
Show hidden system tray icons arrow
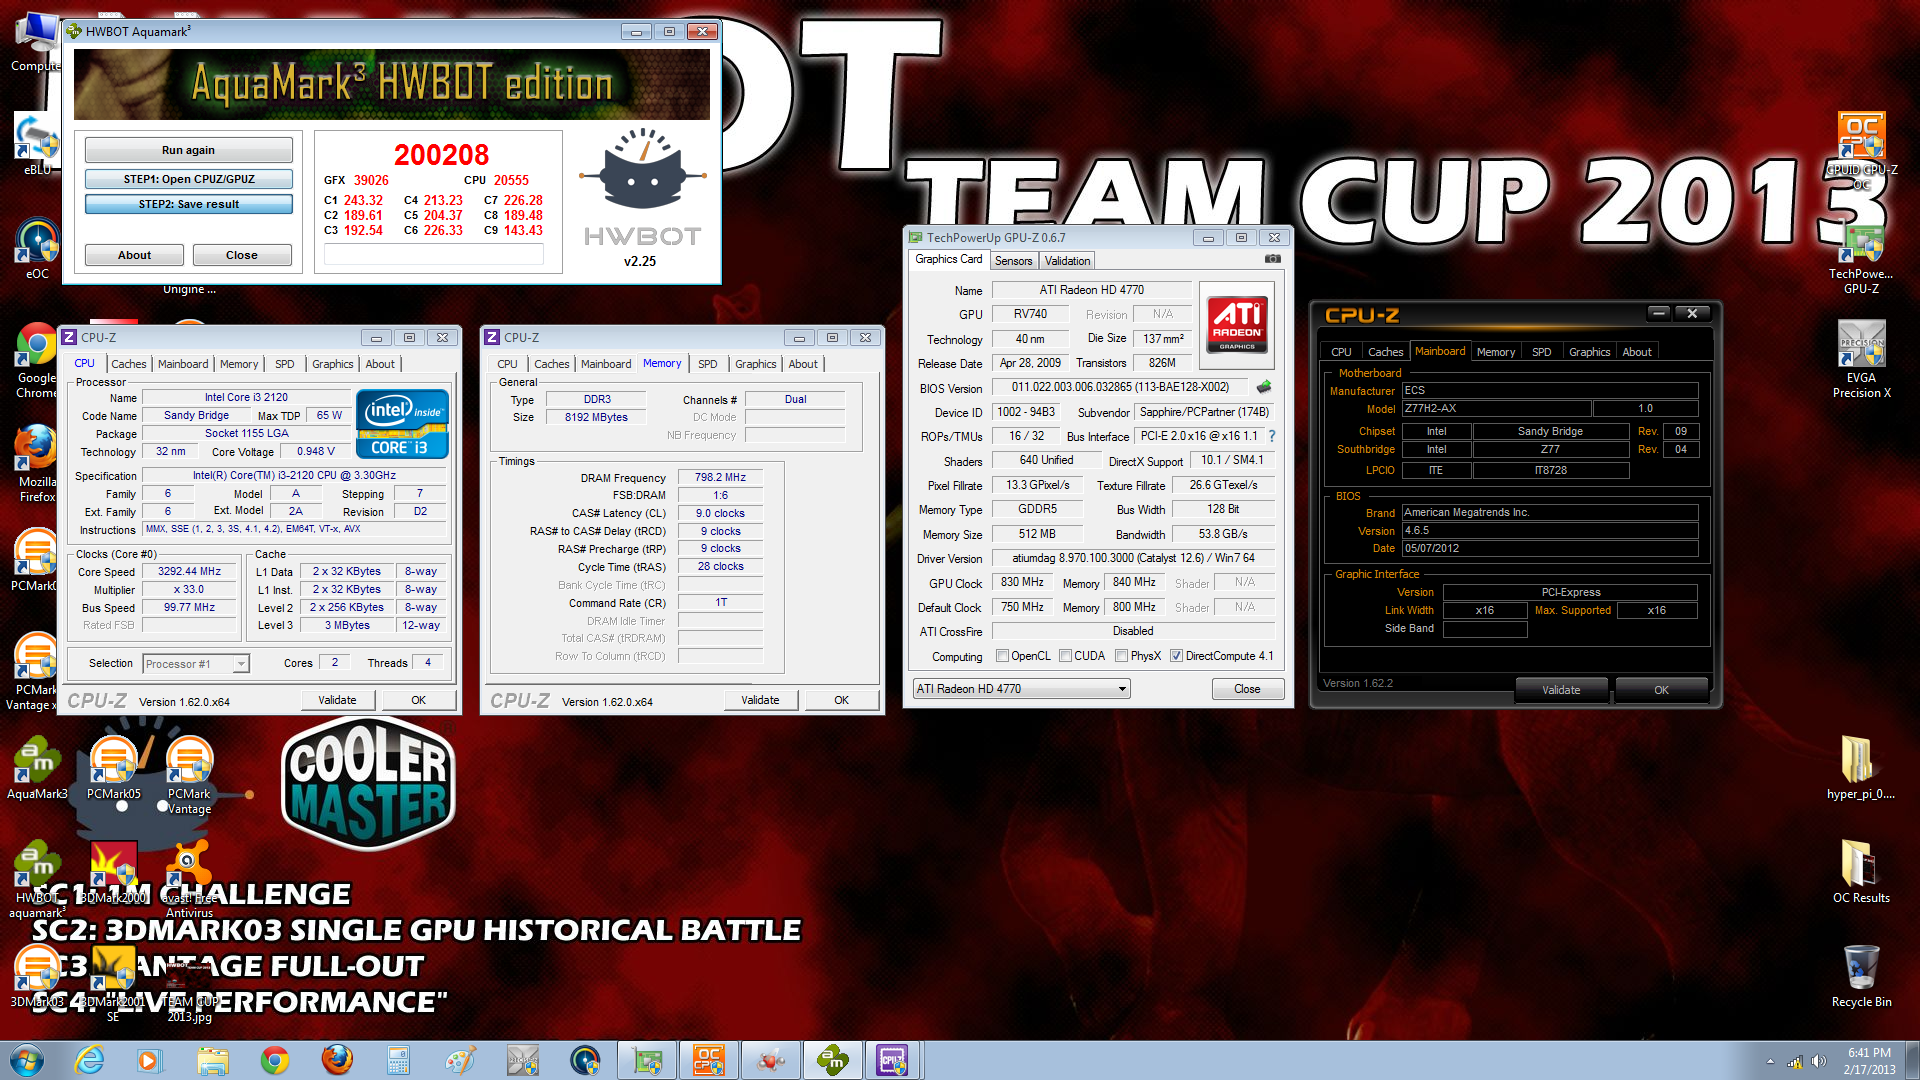click(1770, 1061)
